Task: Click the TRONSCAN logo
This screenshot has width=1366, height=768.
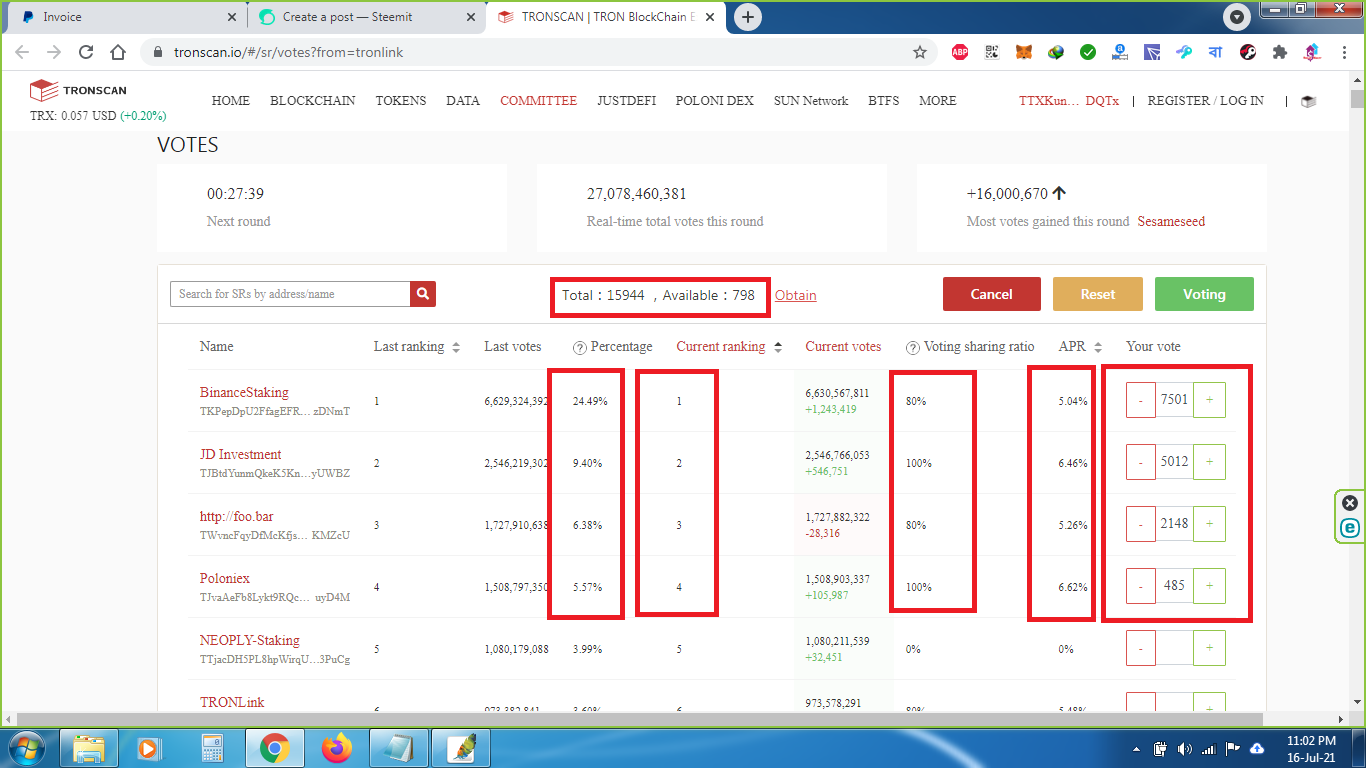Action: 78,90
